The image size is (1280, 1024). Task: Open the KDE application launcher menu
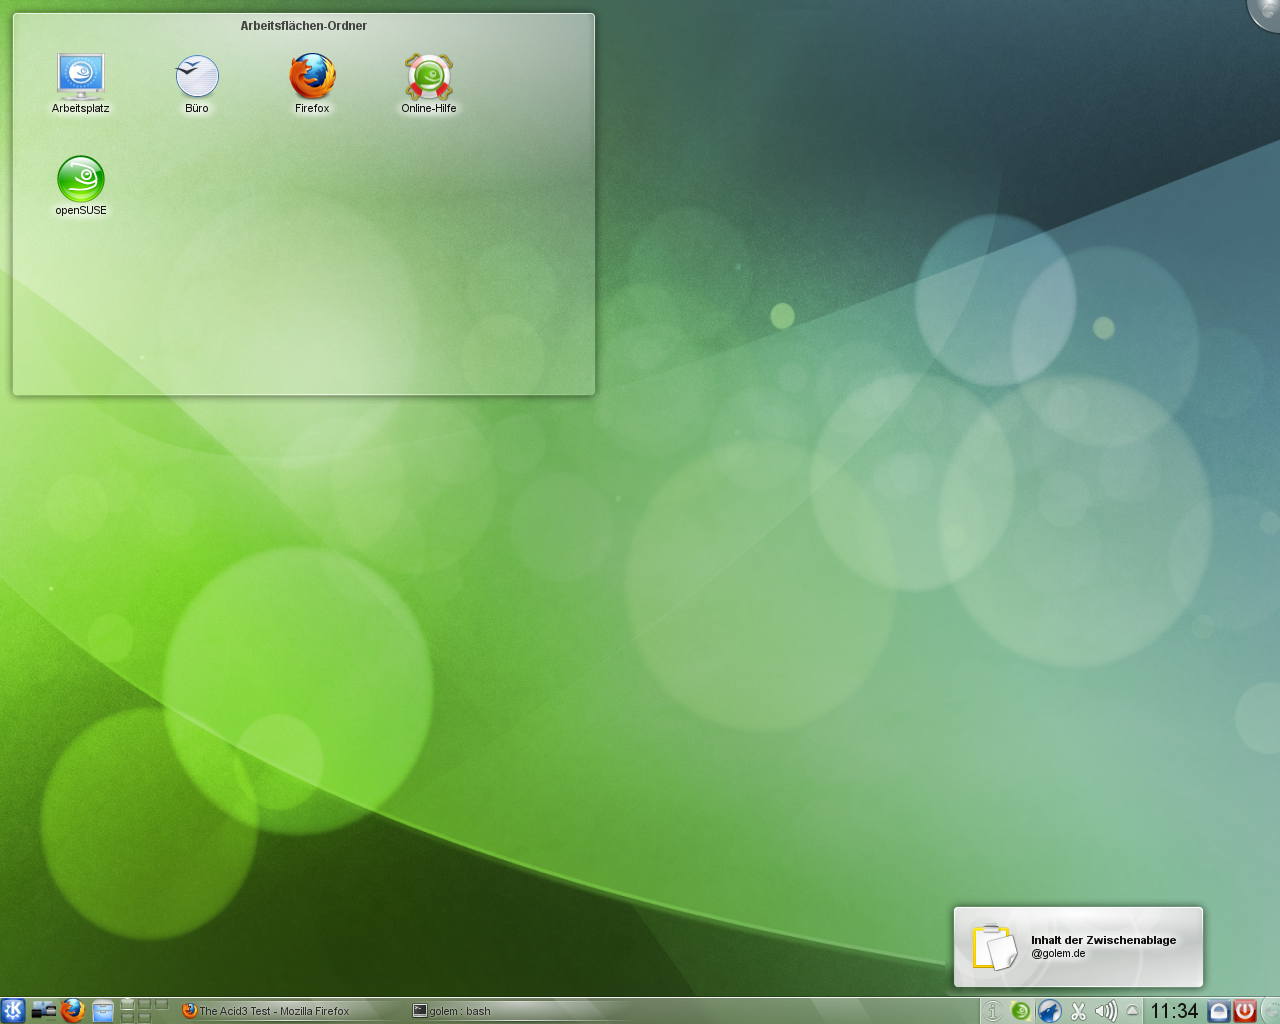click(x=12, y=1010)
